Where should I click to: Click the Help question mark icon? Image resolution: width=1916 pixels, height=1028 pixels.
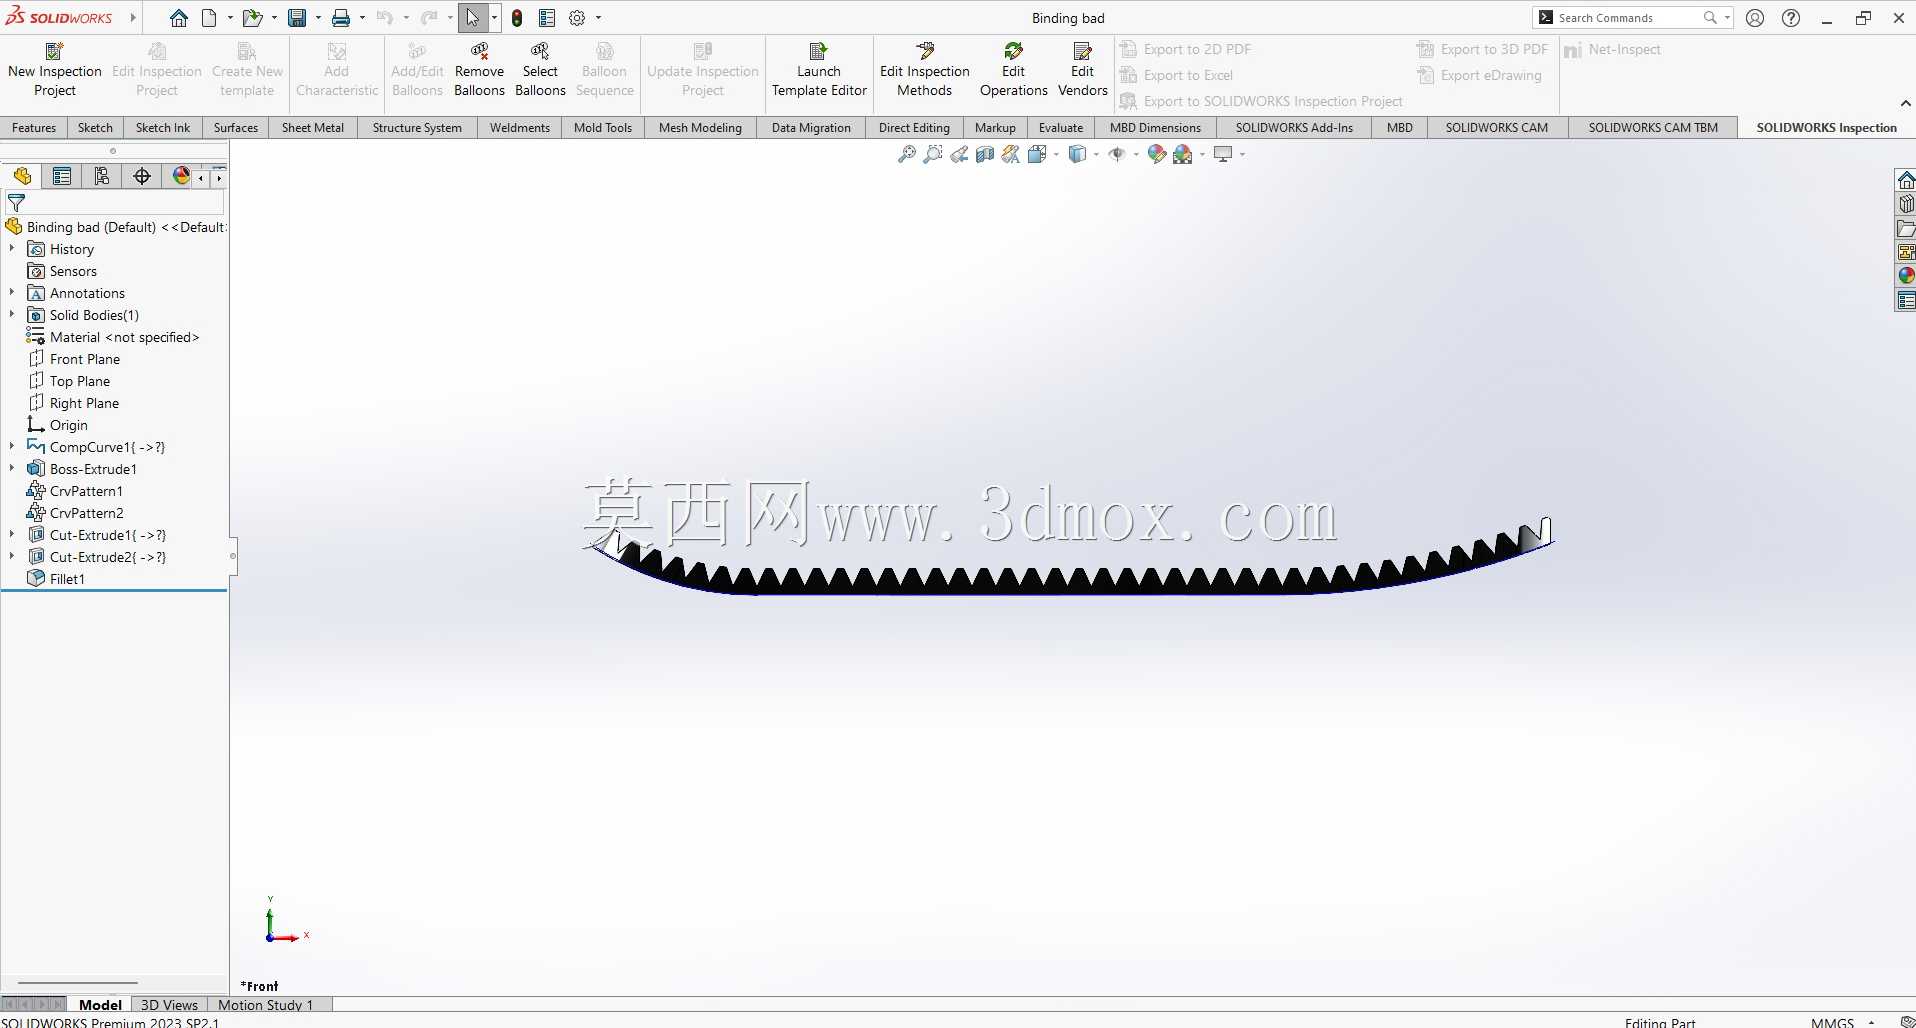[x=1791, y=18]
